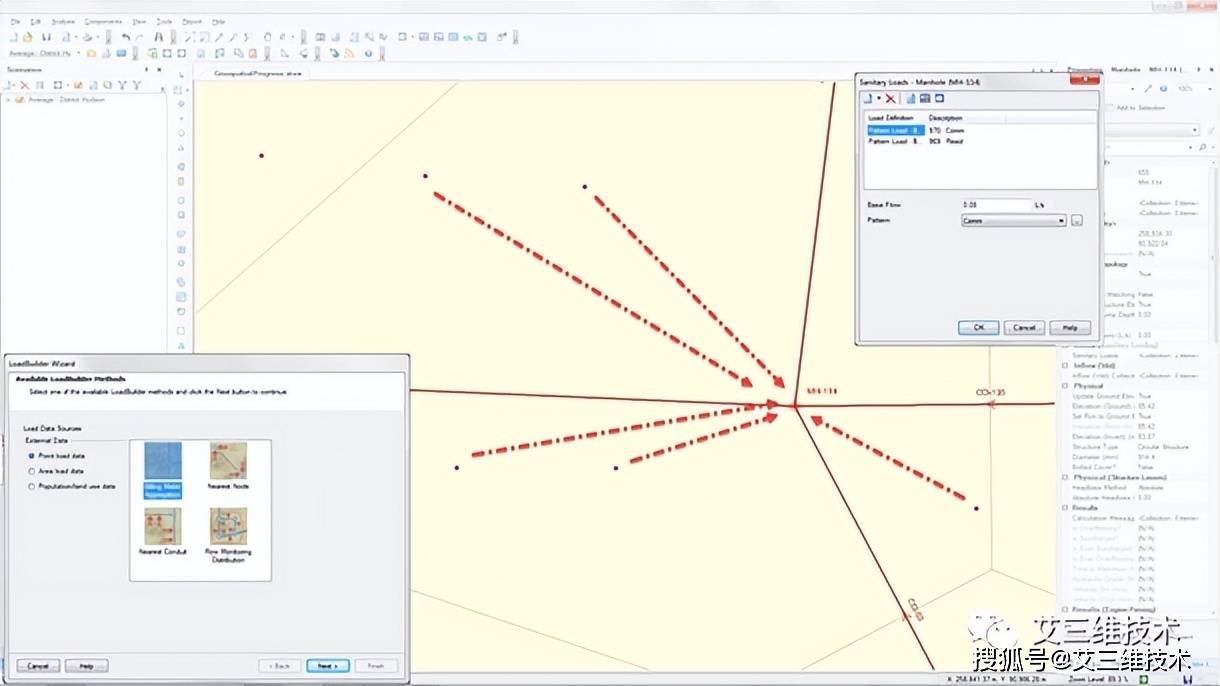Image resolution: width=1220 pixels, height=686 pixels.
Task: Open the dropdown arrow beside New load icon
Action: tap(878, 98)
